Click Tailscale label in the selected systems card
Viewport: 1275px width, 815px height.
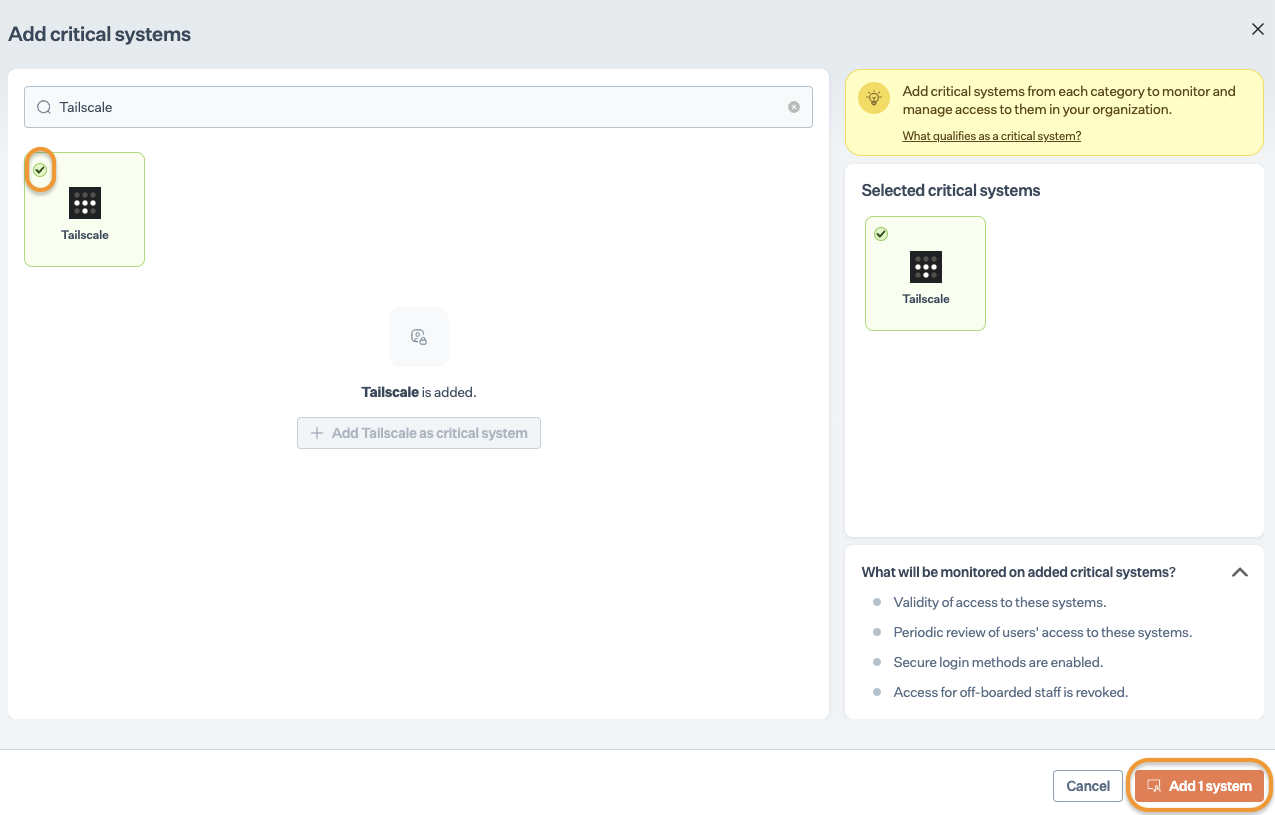point(926,299)
